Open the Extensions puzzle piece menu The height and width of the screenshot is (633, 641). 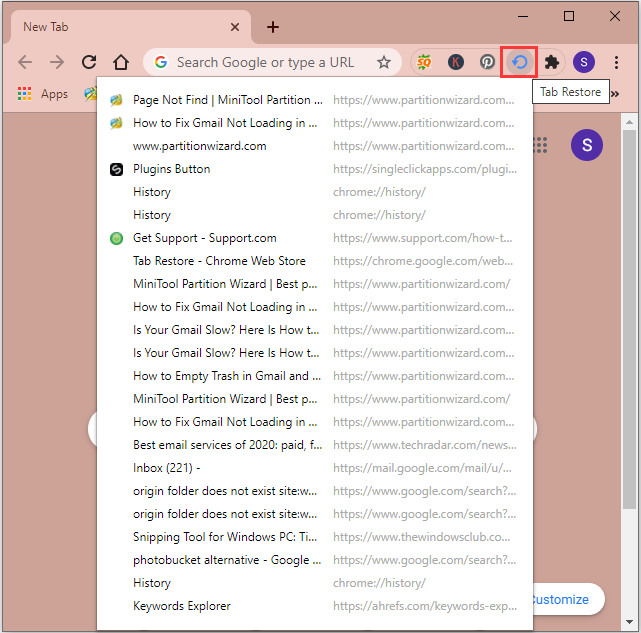coord(551,62)
